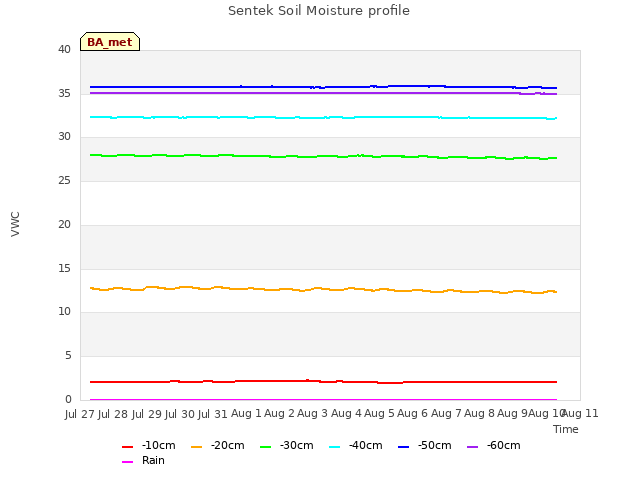Image resolution: width=640 pixels, height=480 pixels.
Task: Toggle the -60cm legend entry
Action: tap(493, 446)
